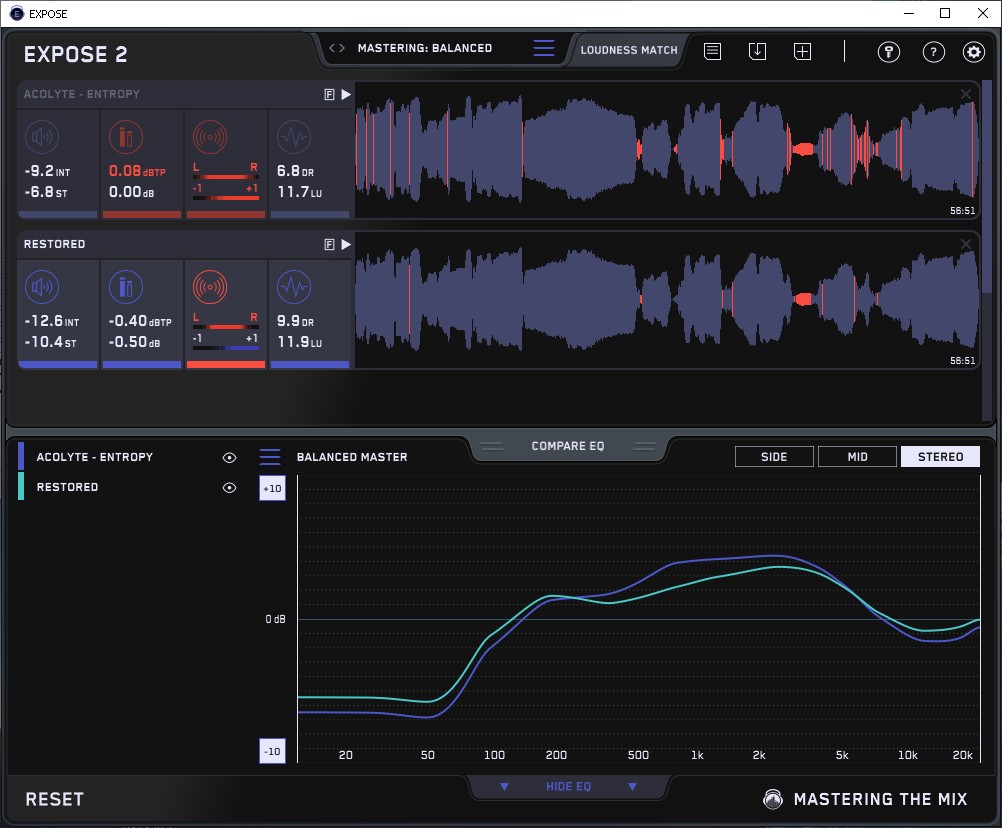Click the question mark help icon

(x=933, y=52)
